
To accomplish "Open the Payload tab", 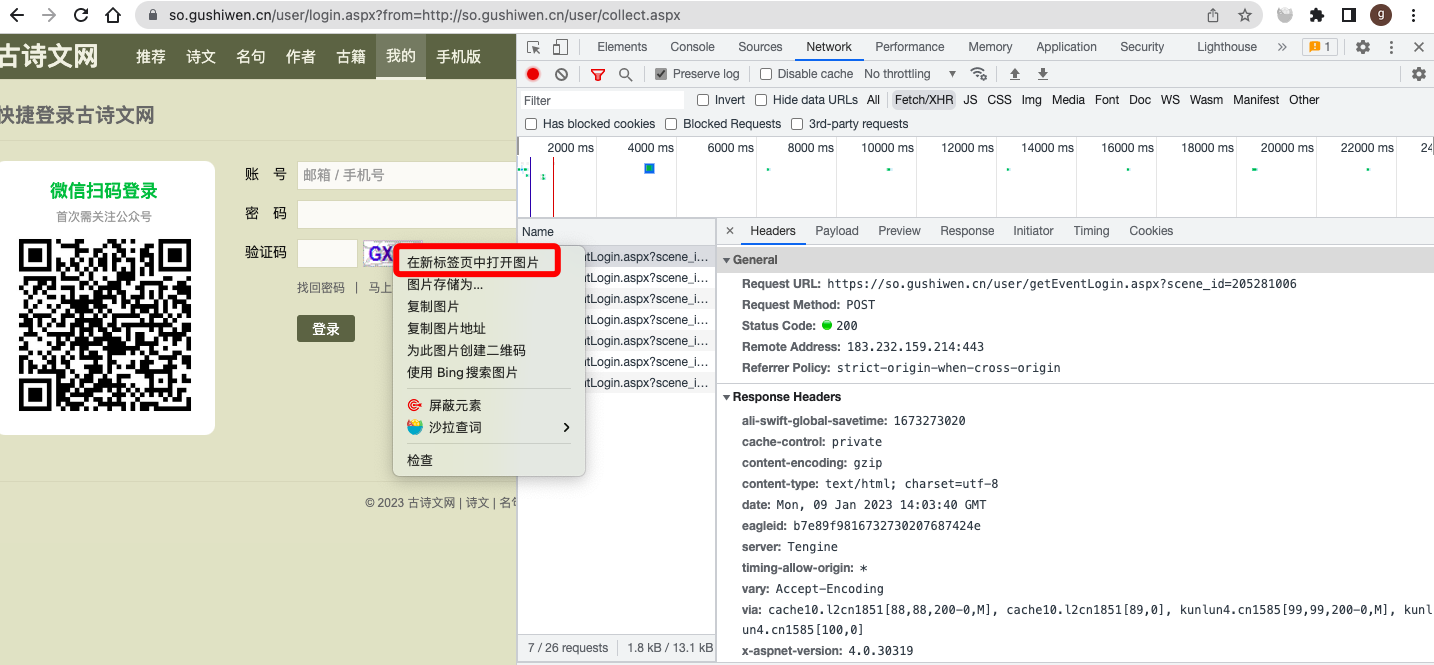I will pos(837,231).
